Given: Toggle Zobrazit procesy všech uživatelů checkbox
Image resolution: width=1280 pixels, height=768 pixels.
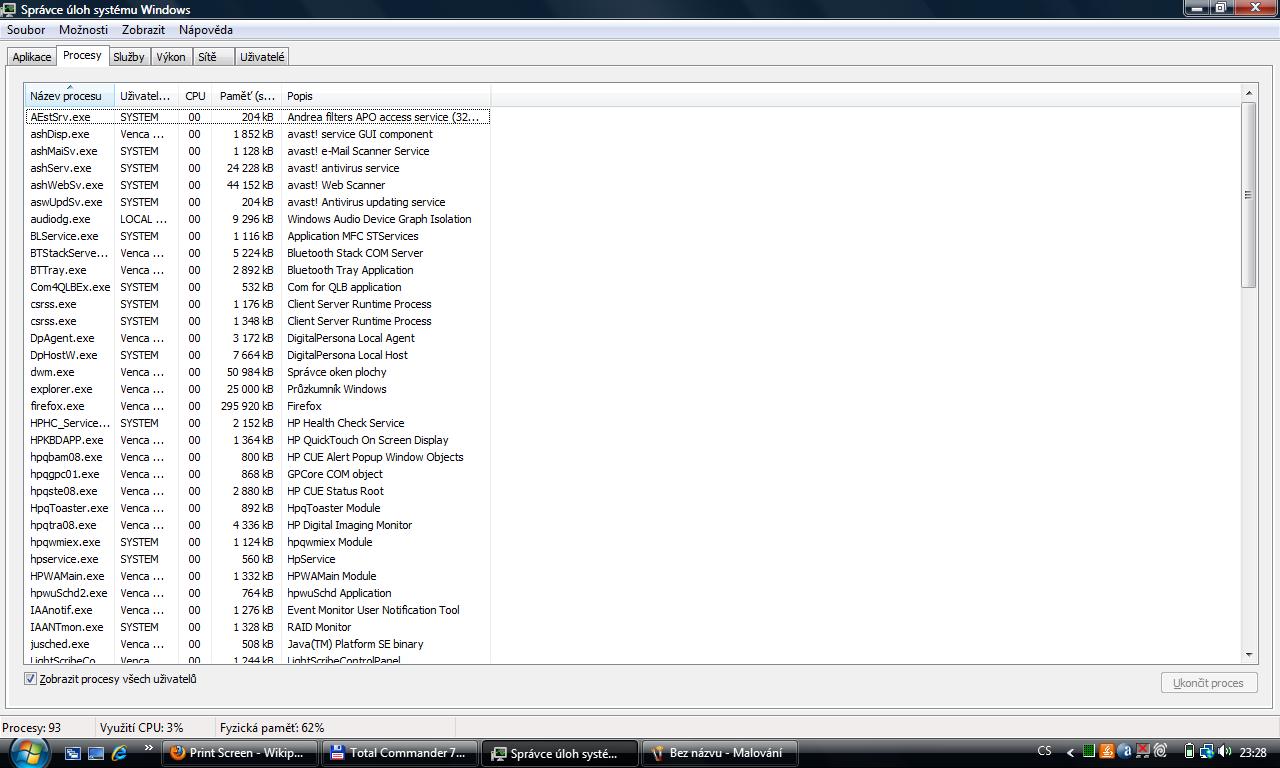Looking at the screenshot, I should 31,679.
